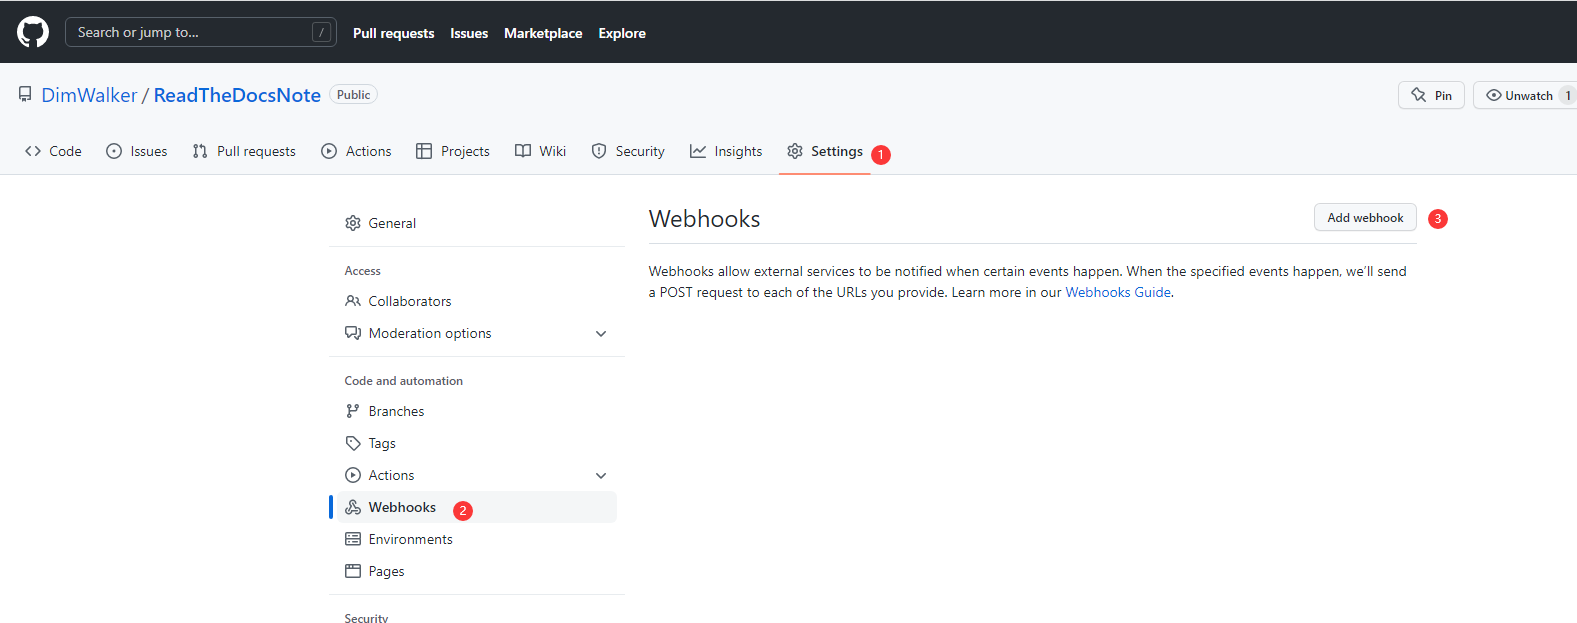The height and width of the screenshot is (623, 1577).
Task: Click the Projects tab table icon
Action: coord(424,151)
